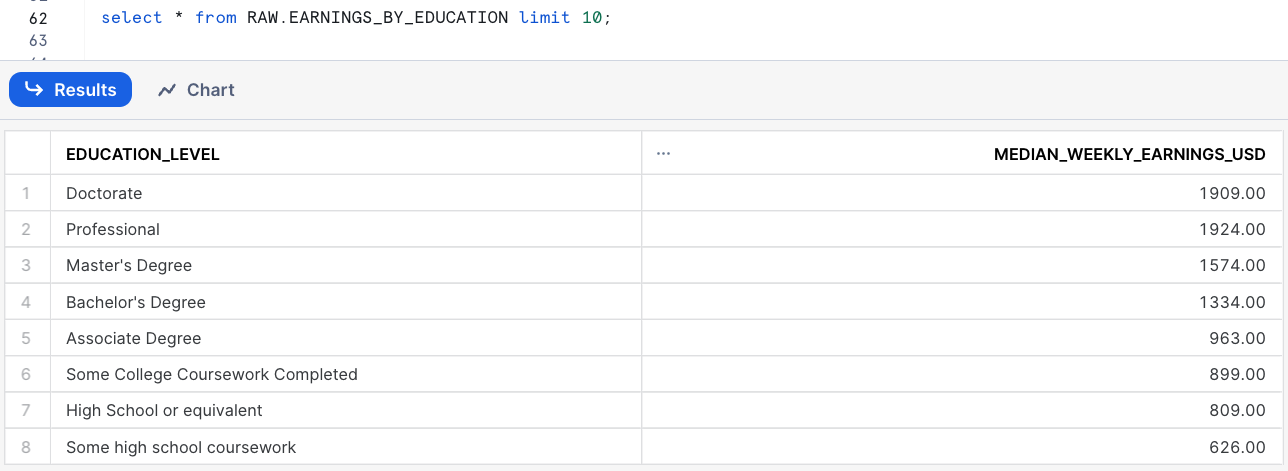Screen dimensions: 1288x471
Task: Click line number 63 in editor gutter
Action: (39, 41)
